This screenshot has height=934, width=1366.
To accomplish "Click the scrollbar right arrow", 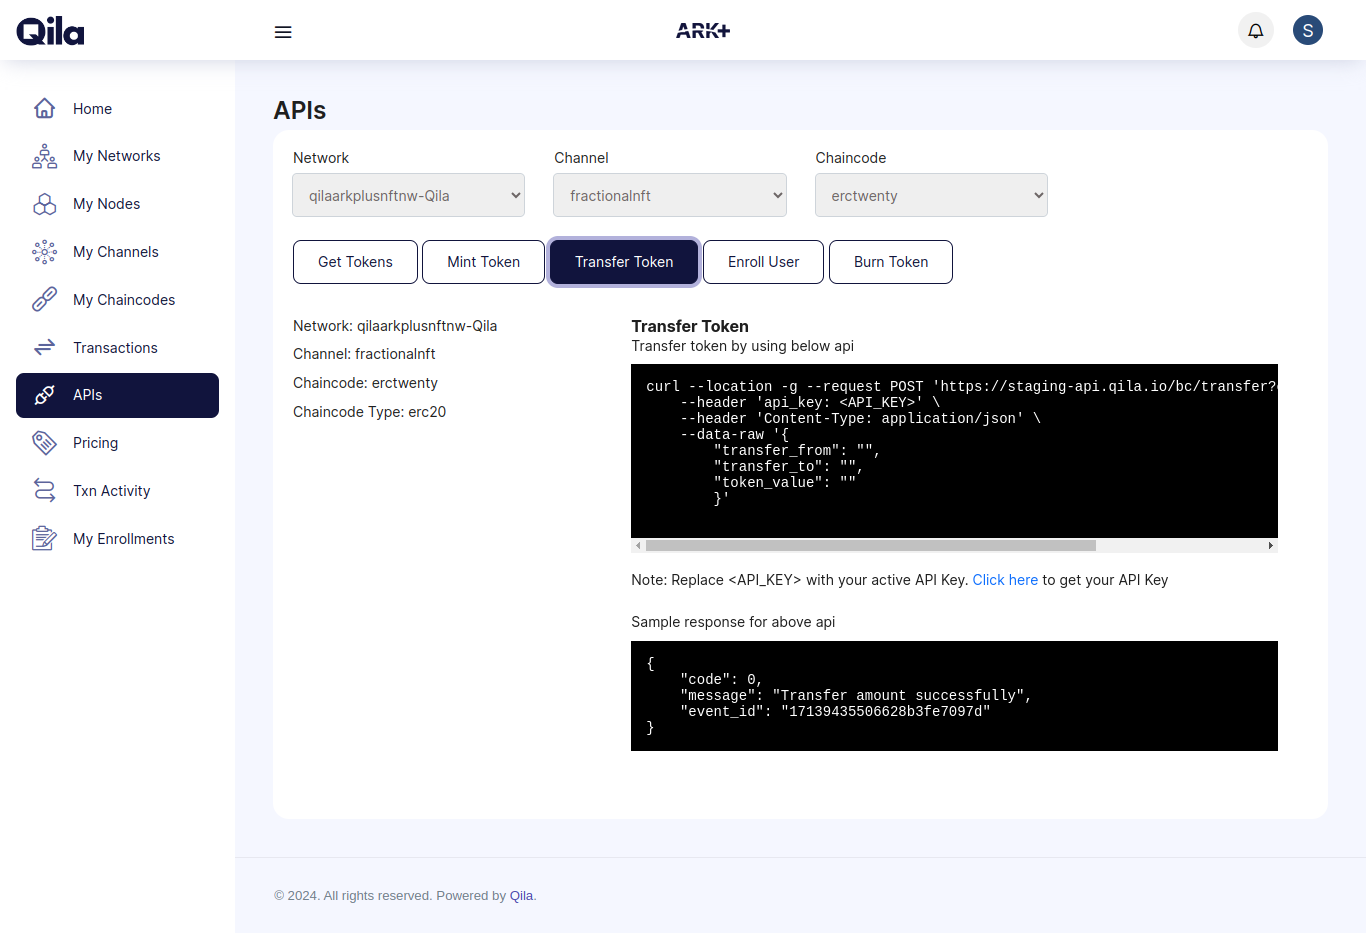I will (1270, 546).
